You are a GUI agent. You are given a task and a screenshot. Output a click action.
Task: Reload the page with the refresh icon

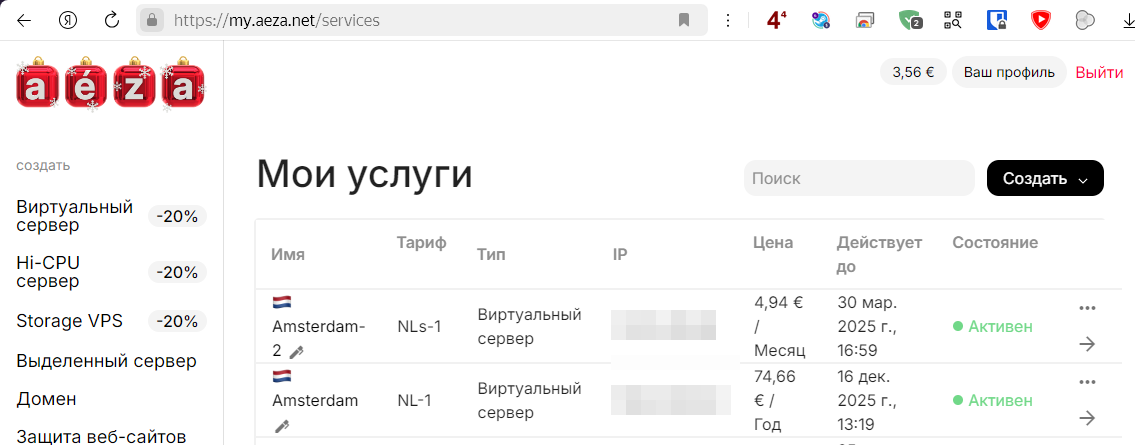click(112, 20)
